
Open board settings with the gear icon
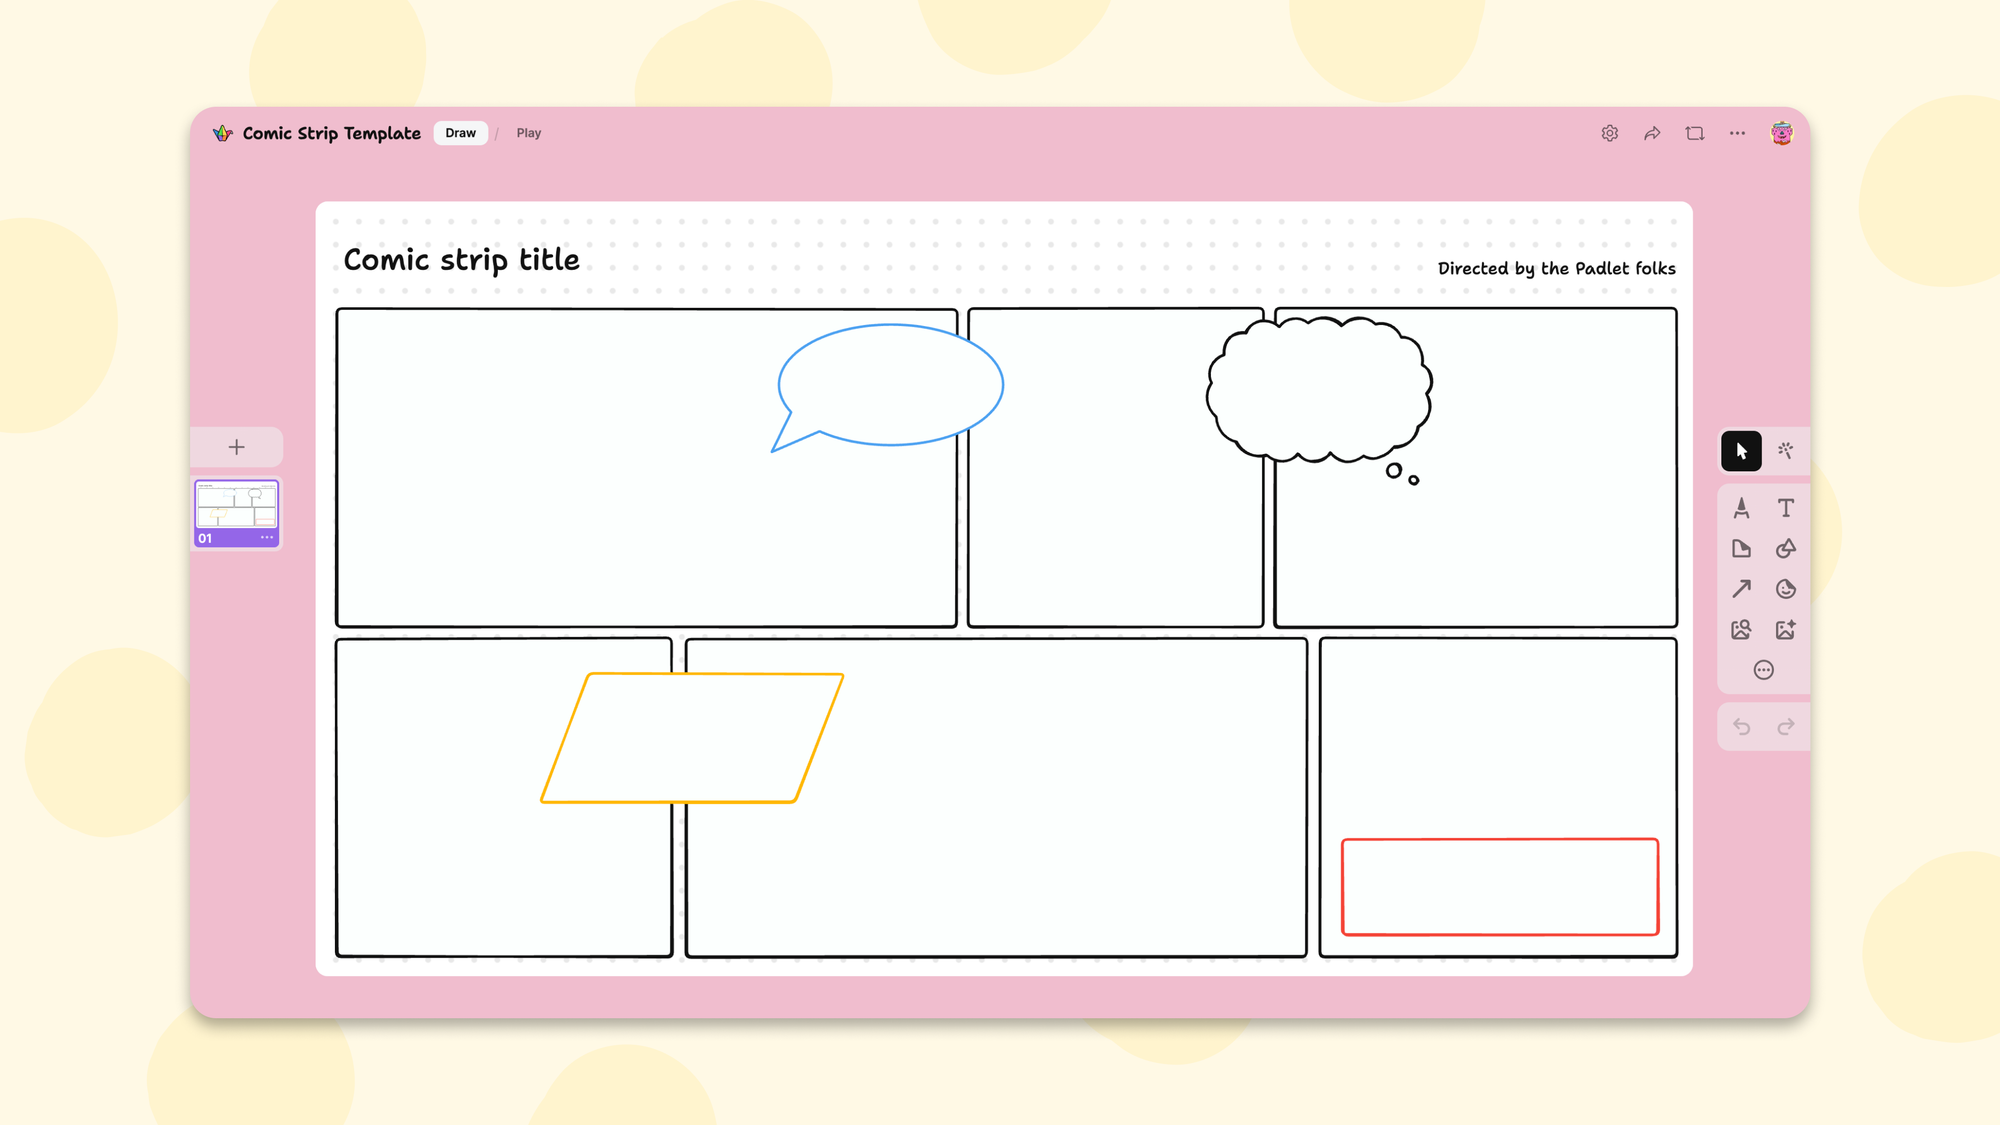pyautogui.click(x=1610, y=133)
